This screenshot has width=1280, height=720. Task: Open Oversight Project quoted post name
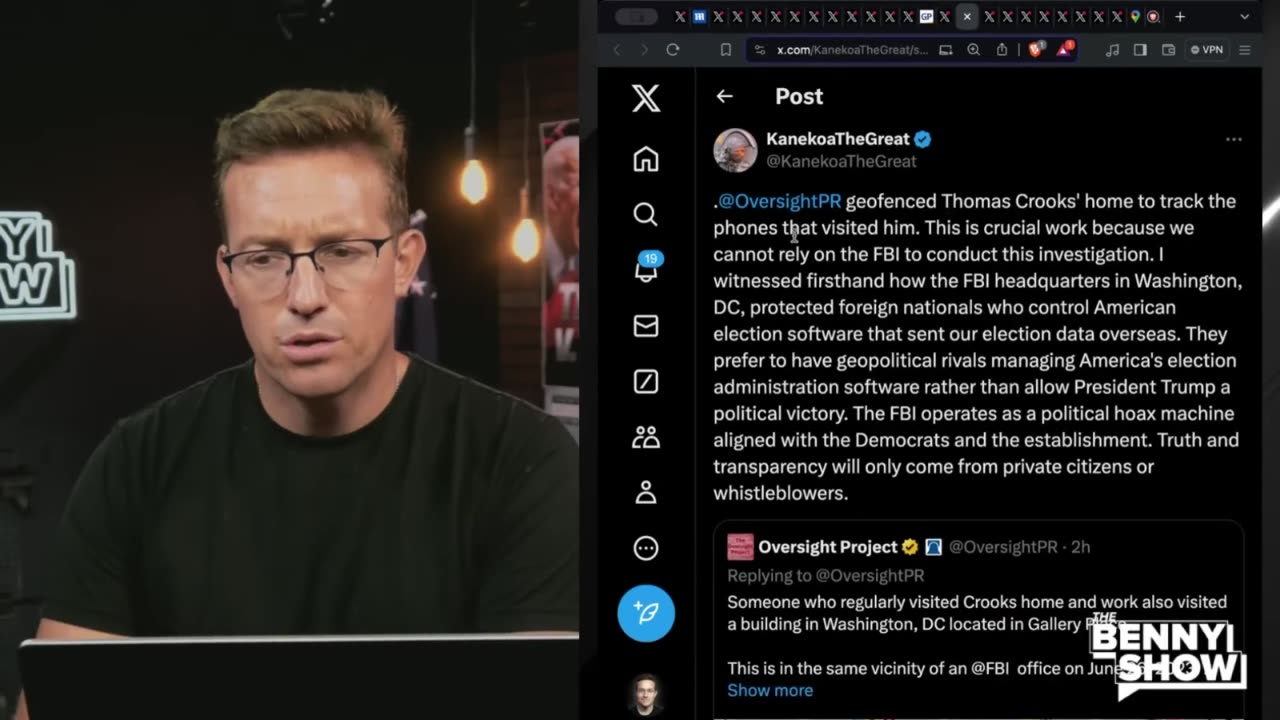click(828, 547)
